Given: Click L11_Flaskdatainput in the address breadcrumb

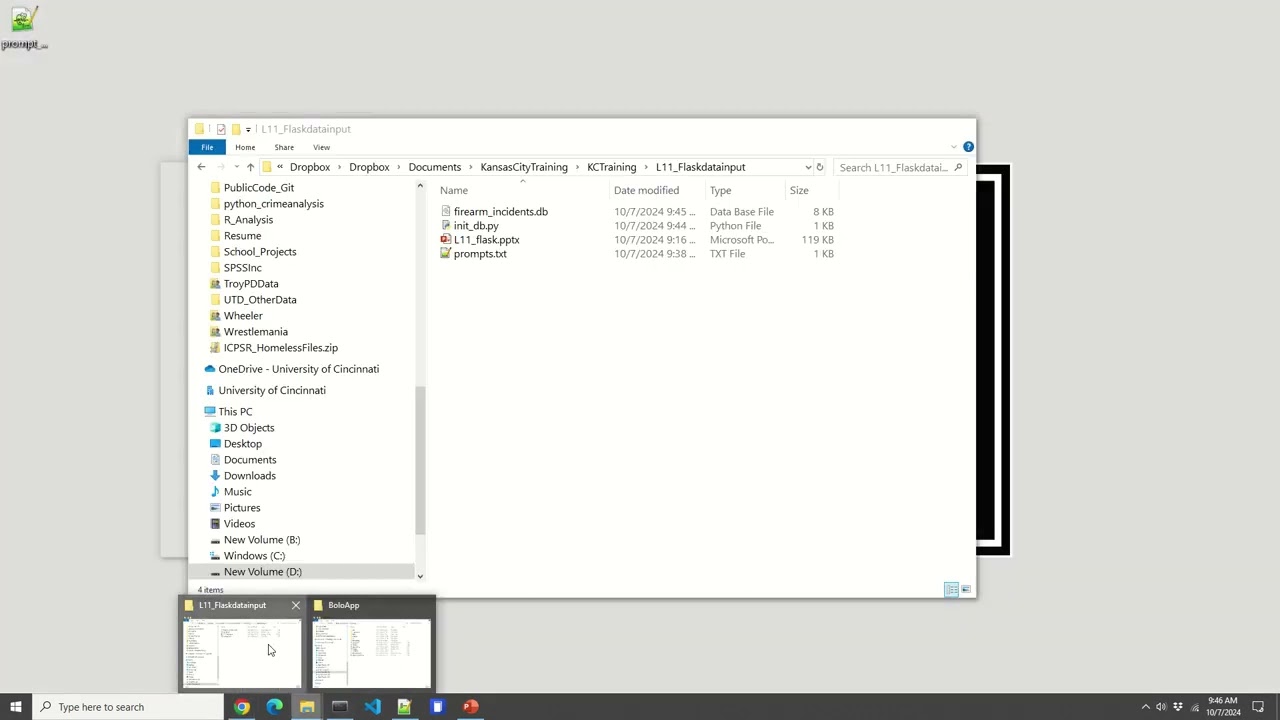Looking at the screenshot, I should coord(700,167).
